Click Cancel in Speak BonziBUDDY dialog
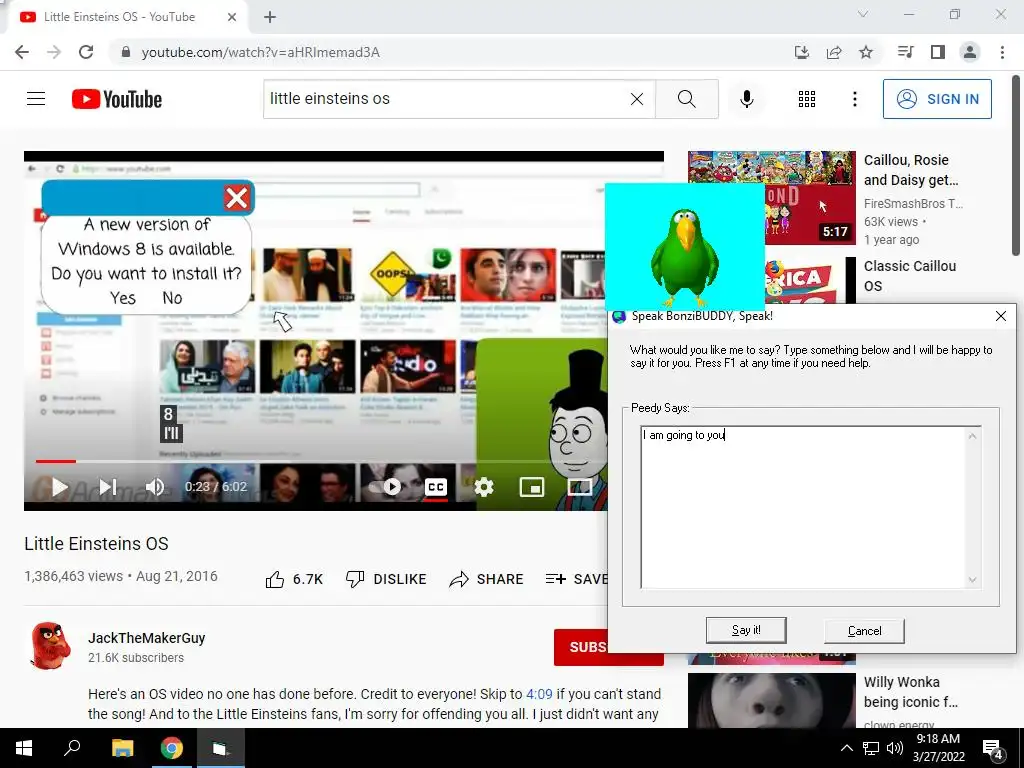This screenshot has width=1024, height=768. click(x=864, y=631)
